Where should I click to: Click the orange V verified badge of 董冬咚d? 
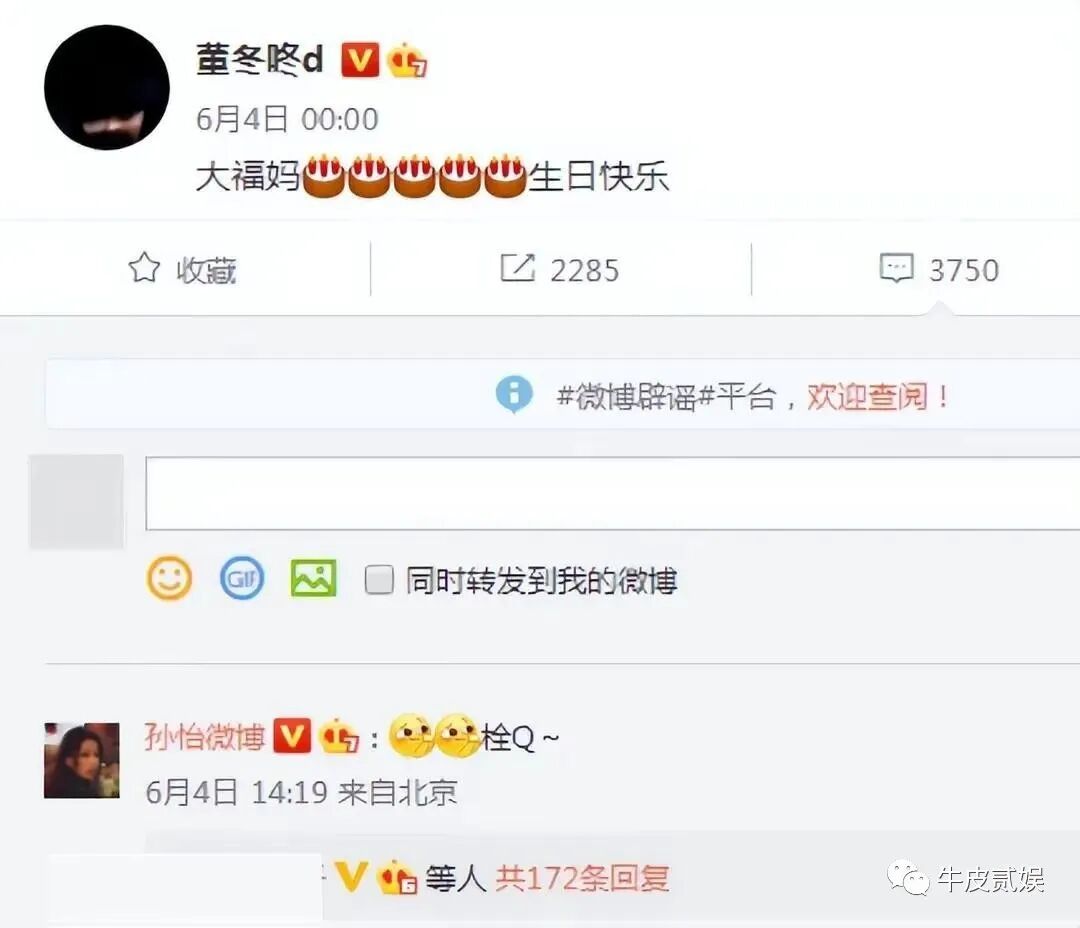click(360, 60)
